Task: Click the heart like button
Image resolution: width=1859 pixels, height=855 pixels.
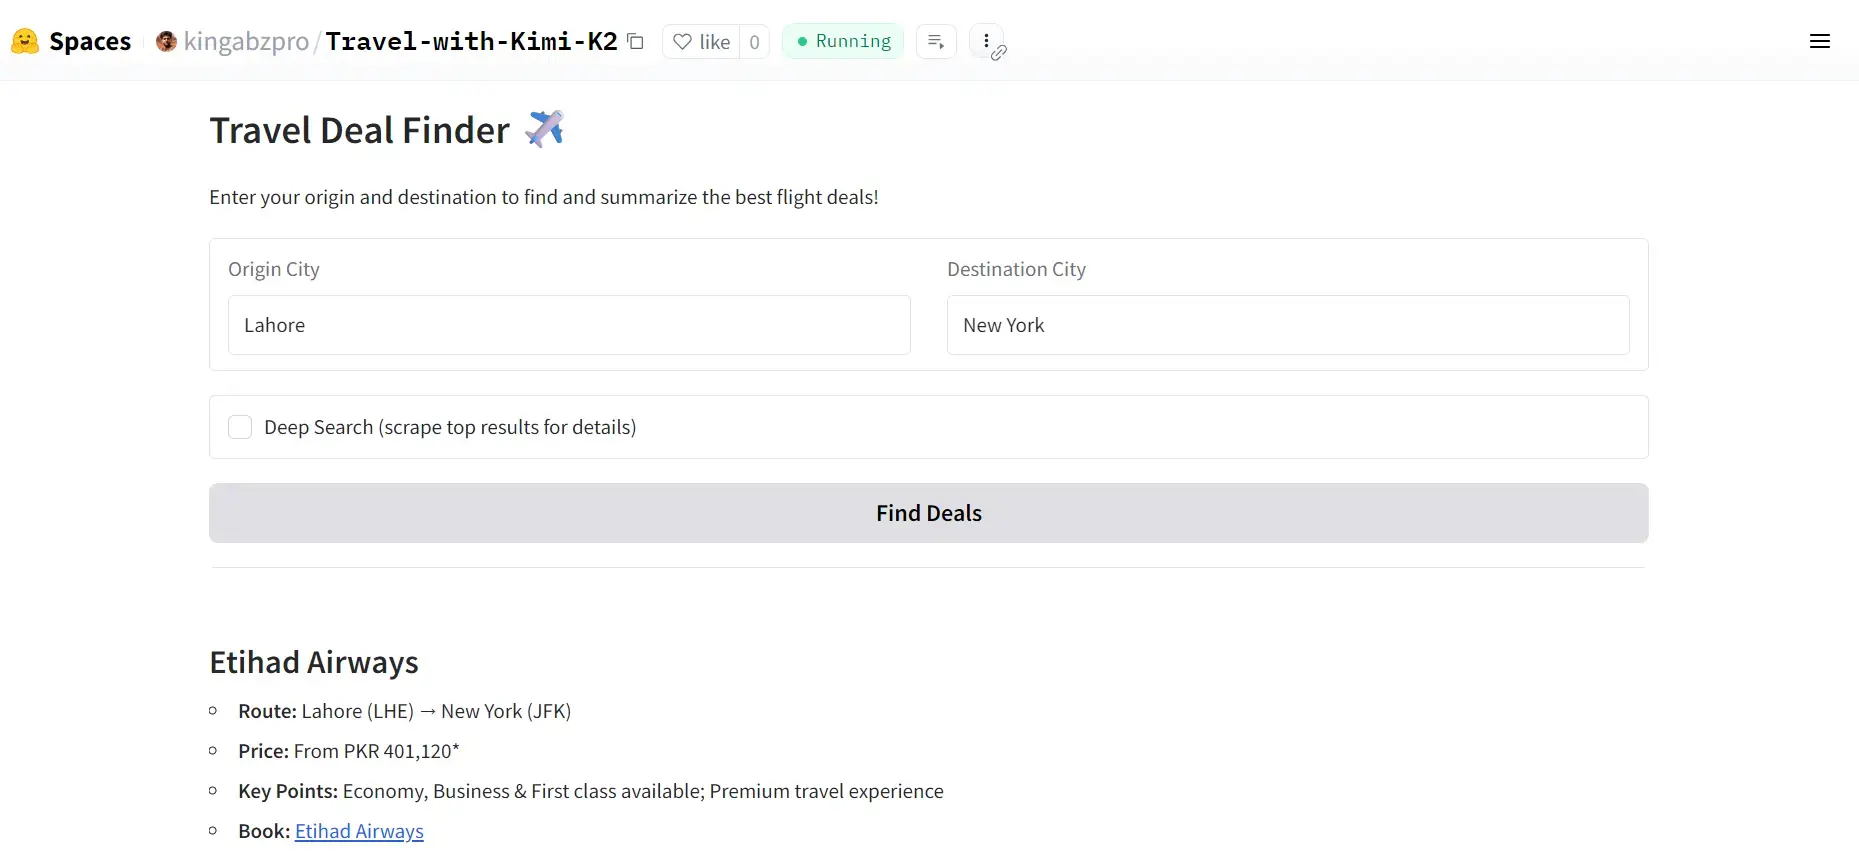Action: (701, 42)
